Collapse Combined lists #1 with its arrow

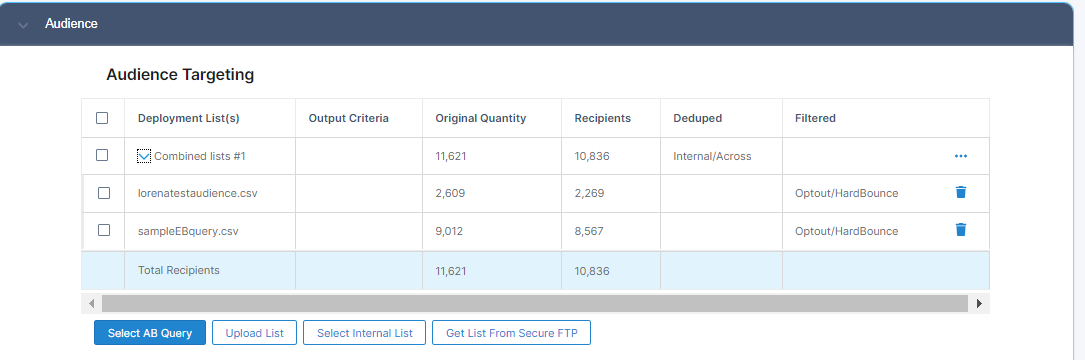144,156
